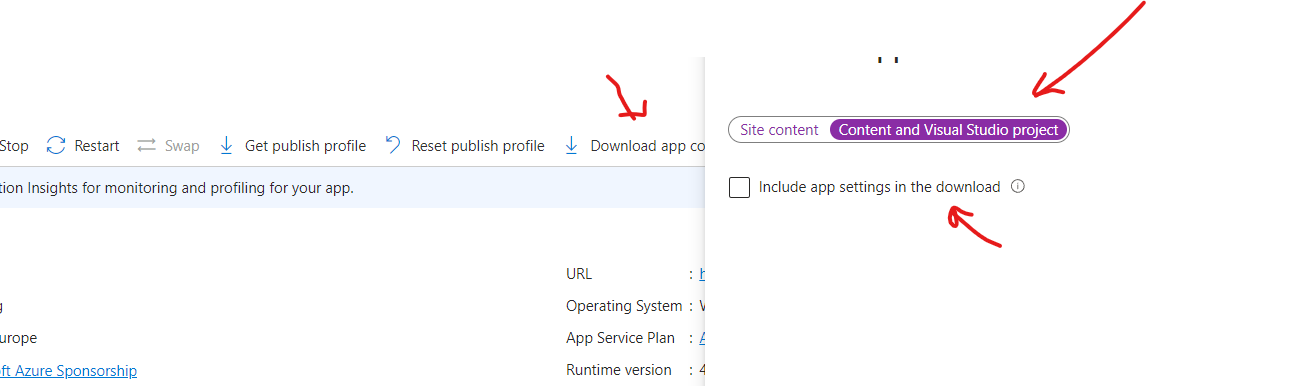Click the Reset publish profile text
This screenshot has width=1300, height=386.
tap(478, 146)
